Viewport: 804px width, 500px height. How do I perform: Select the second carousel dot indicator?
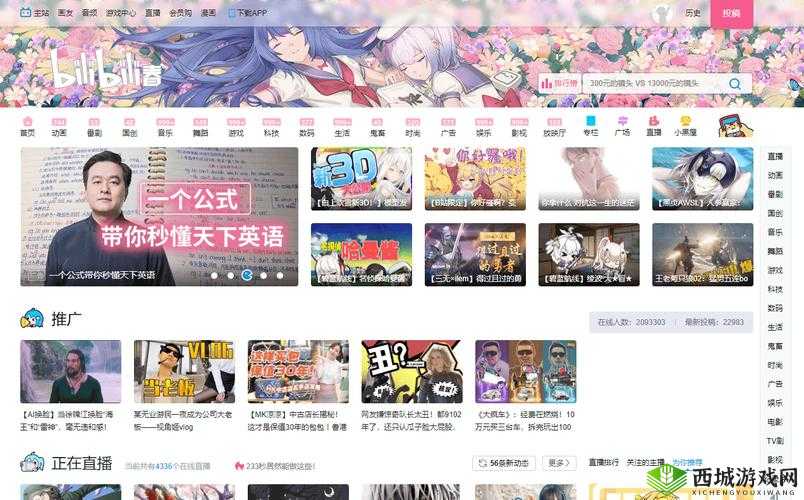(x=231, y=275)
